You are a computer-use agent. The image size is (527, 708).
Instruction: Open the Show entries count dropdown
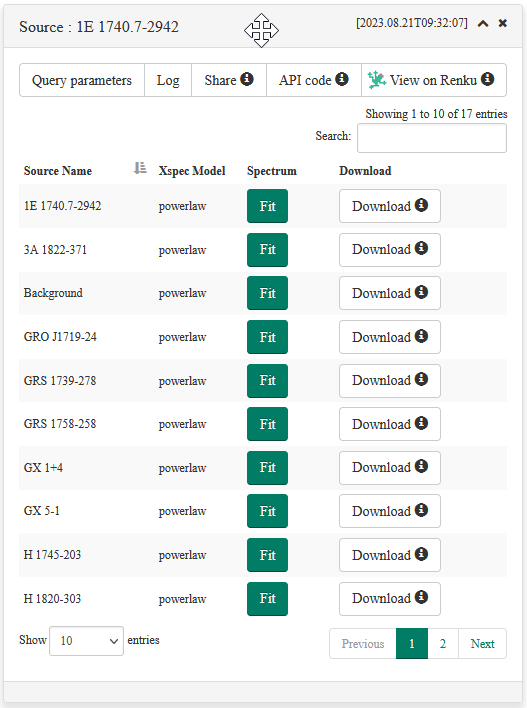[86, 641]
